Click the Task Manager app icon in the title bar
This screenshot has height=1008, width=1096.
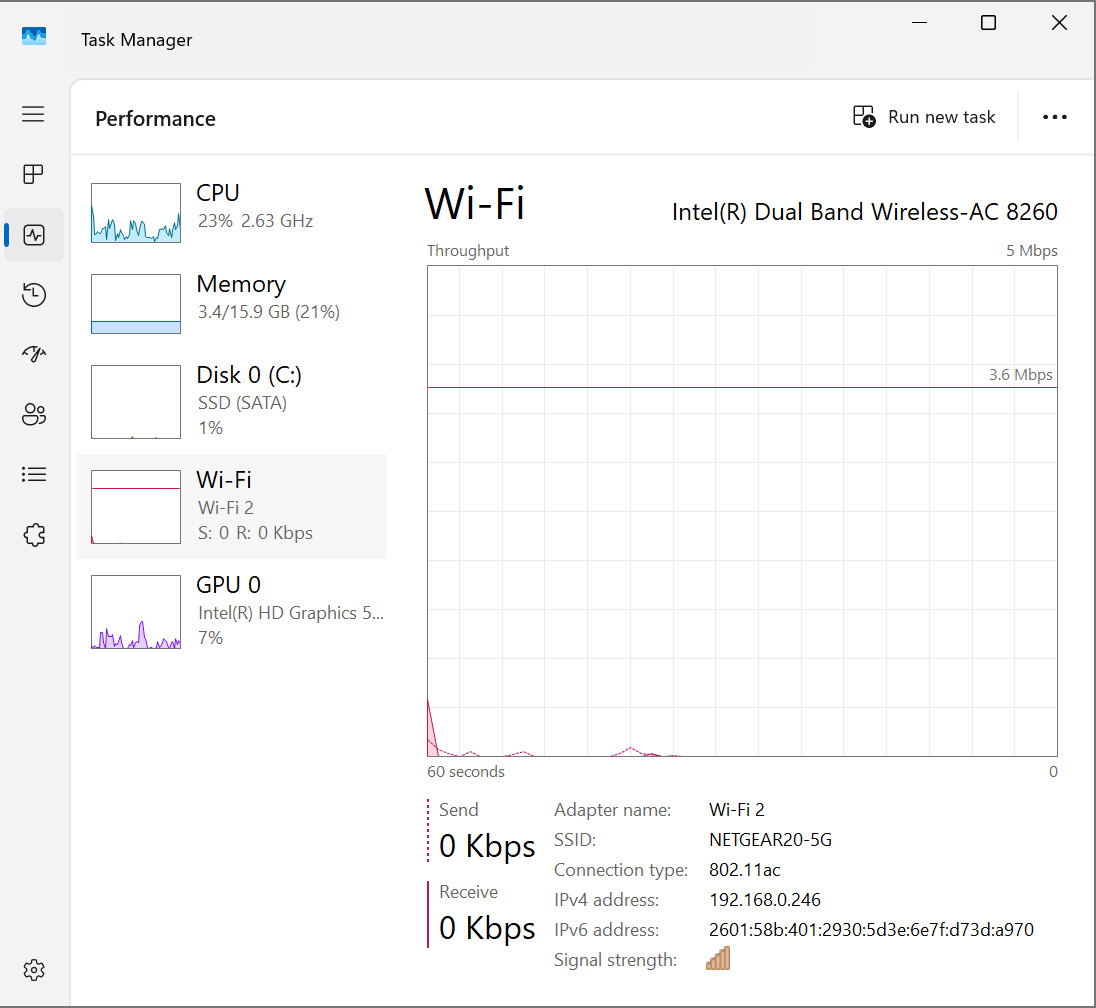tap(34, 36)
